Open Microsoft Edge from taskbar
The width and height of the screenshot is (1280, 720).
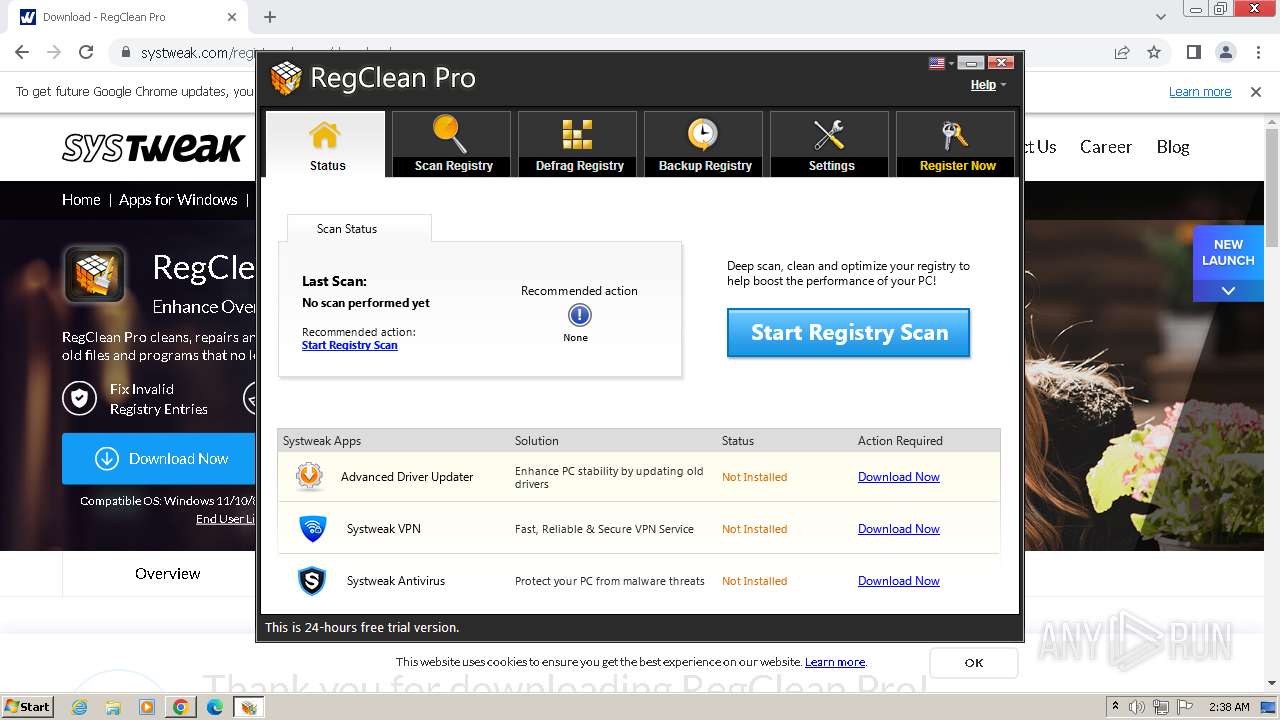pyautogui.click(x=215, y=707)
